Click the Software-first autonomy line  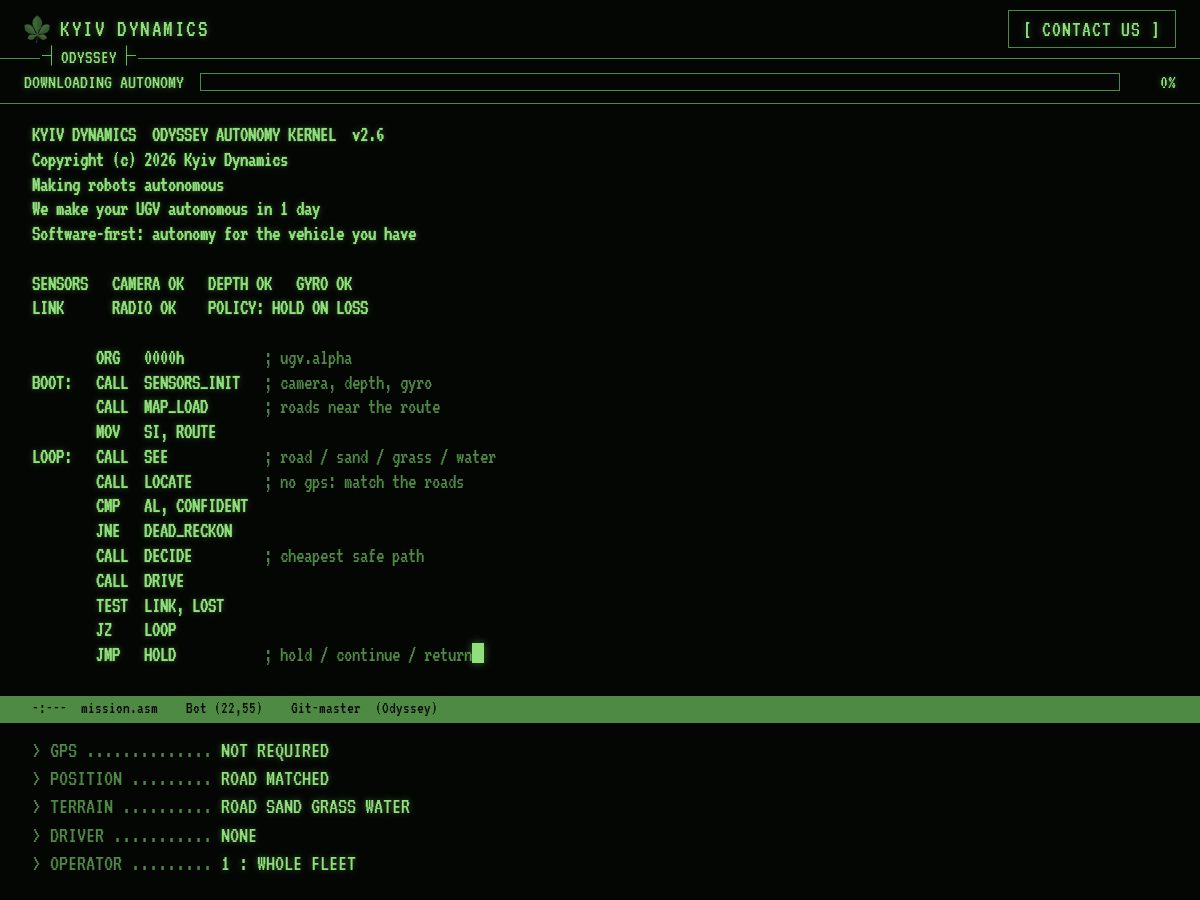(x=224, y=234)
